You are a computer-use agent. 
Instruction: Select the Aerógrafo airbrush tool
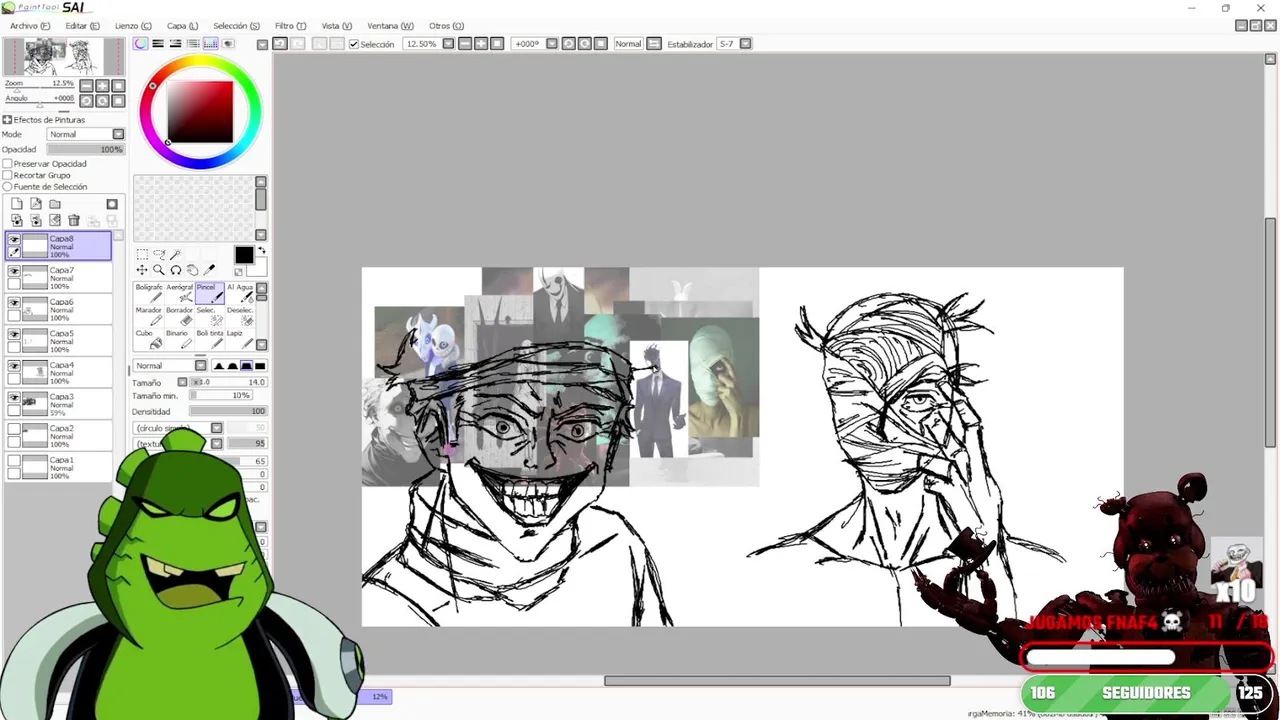click(x=179, y=293)
